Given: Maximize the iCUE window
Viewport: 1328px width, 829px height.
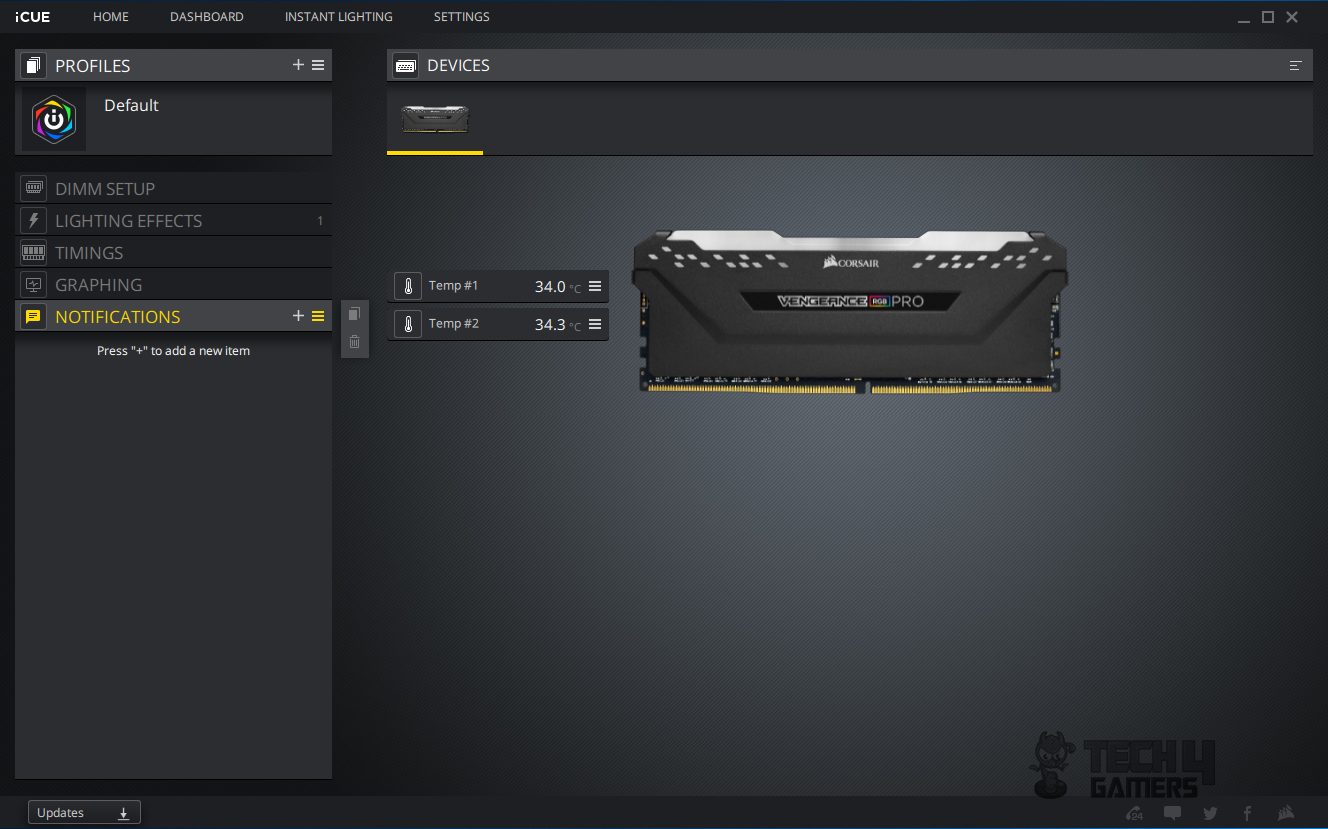Looking at the screenshot, I should coord(1267,17).
